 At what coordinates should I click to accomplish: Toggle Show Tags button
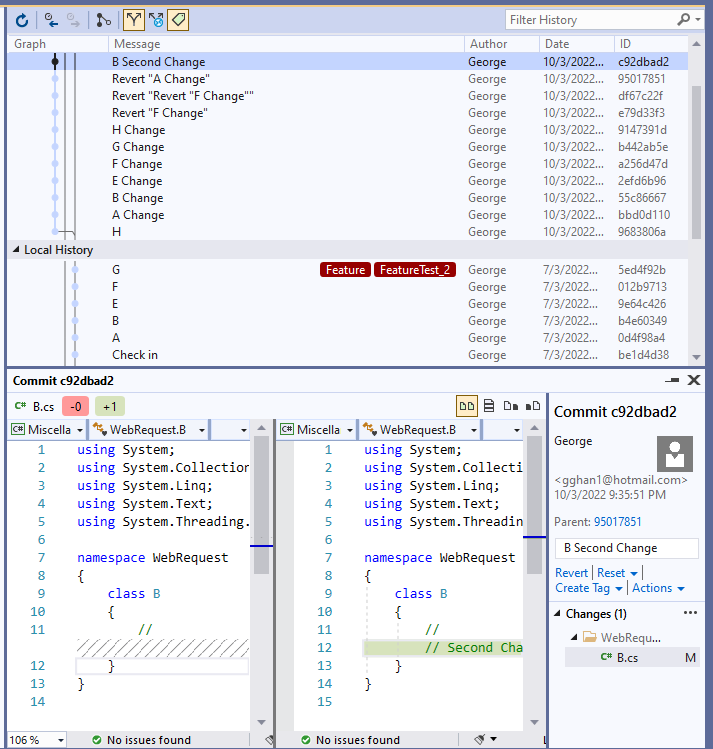[178, 20]
